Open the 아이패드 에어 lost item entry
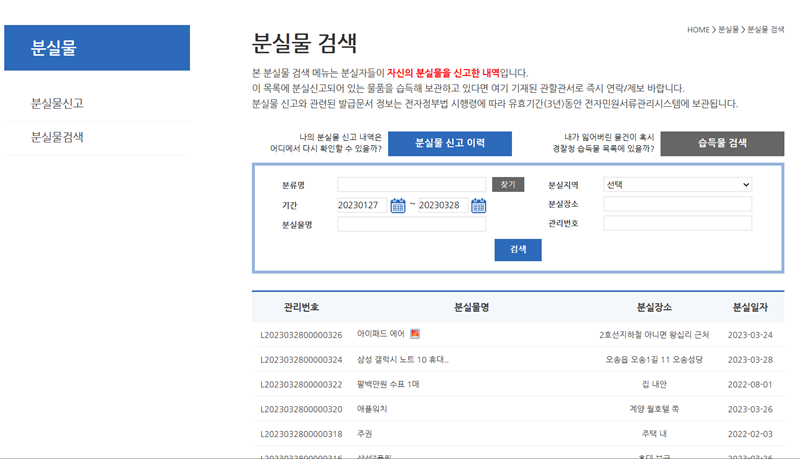Screen dimensions: 800x459 coord(381,334)
